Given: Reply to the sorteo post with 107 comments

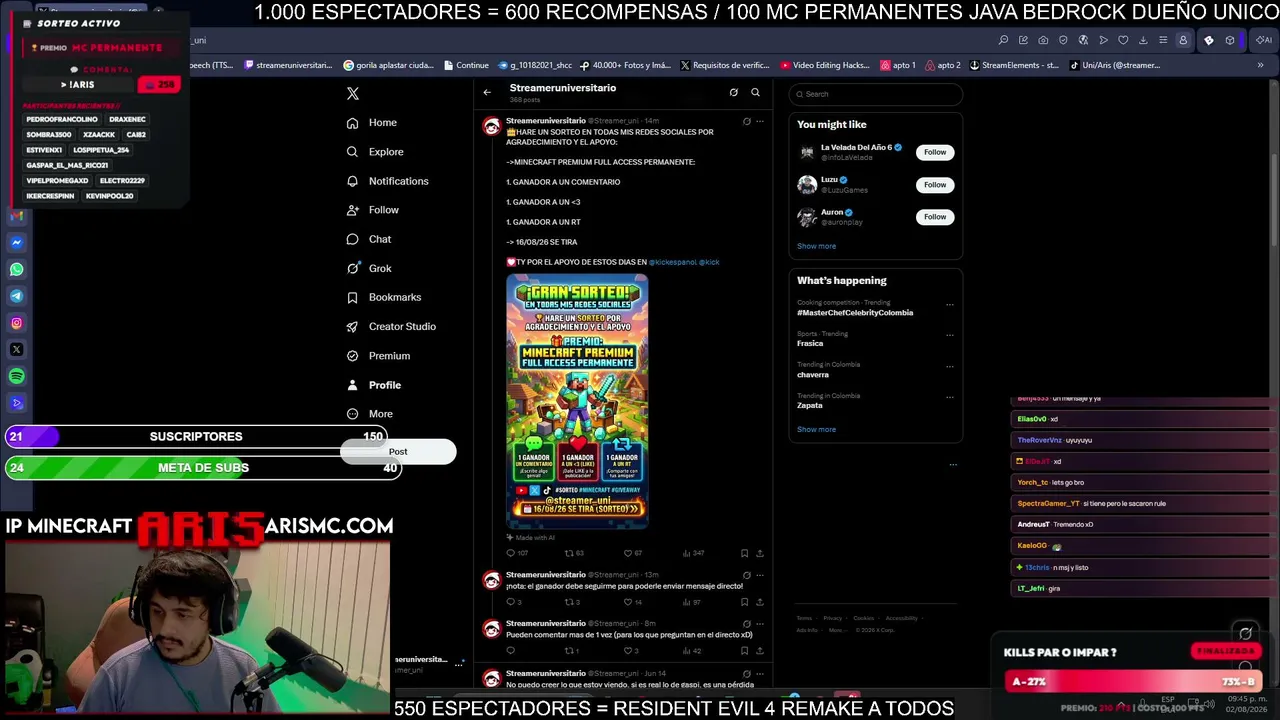Looking at the screenshot, I should [516, 553].
